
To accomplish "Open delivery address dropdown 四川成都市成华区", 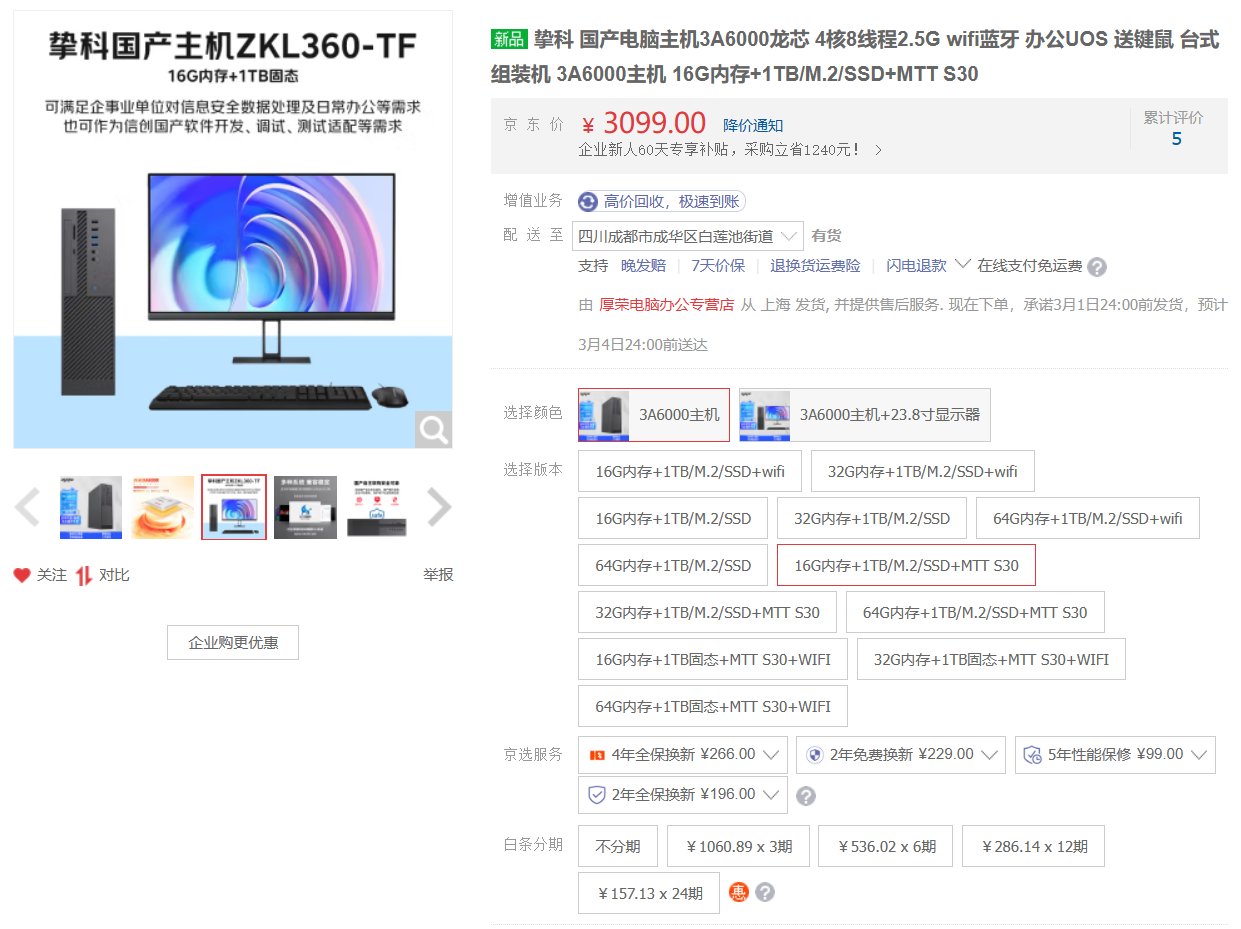I will pos(688,236).
